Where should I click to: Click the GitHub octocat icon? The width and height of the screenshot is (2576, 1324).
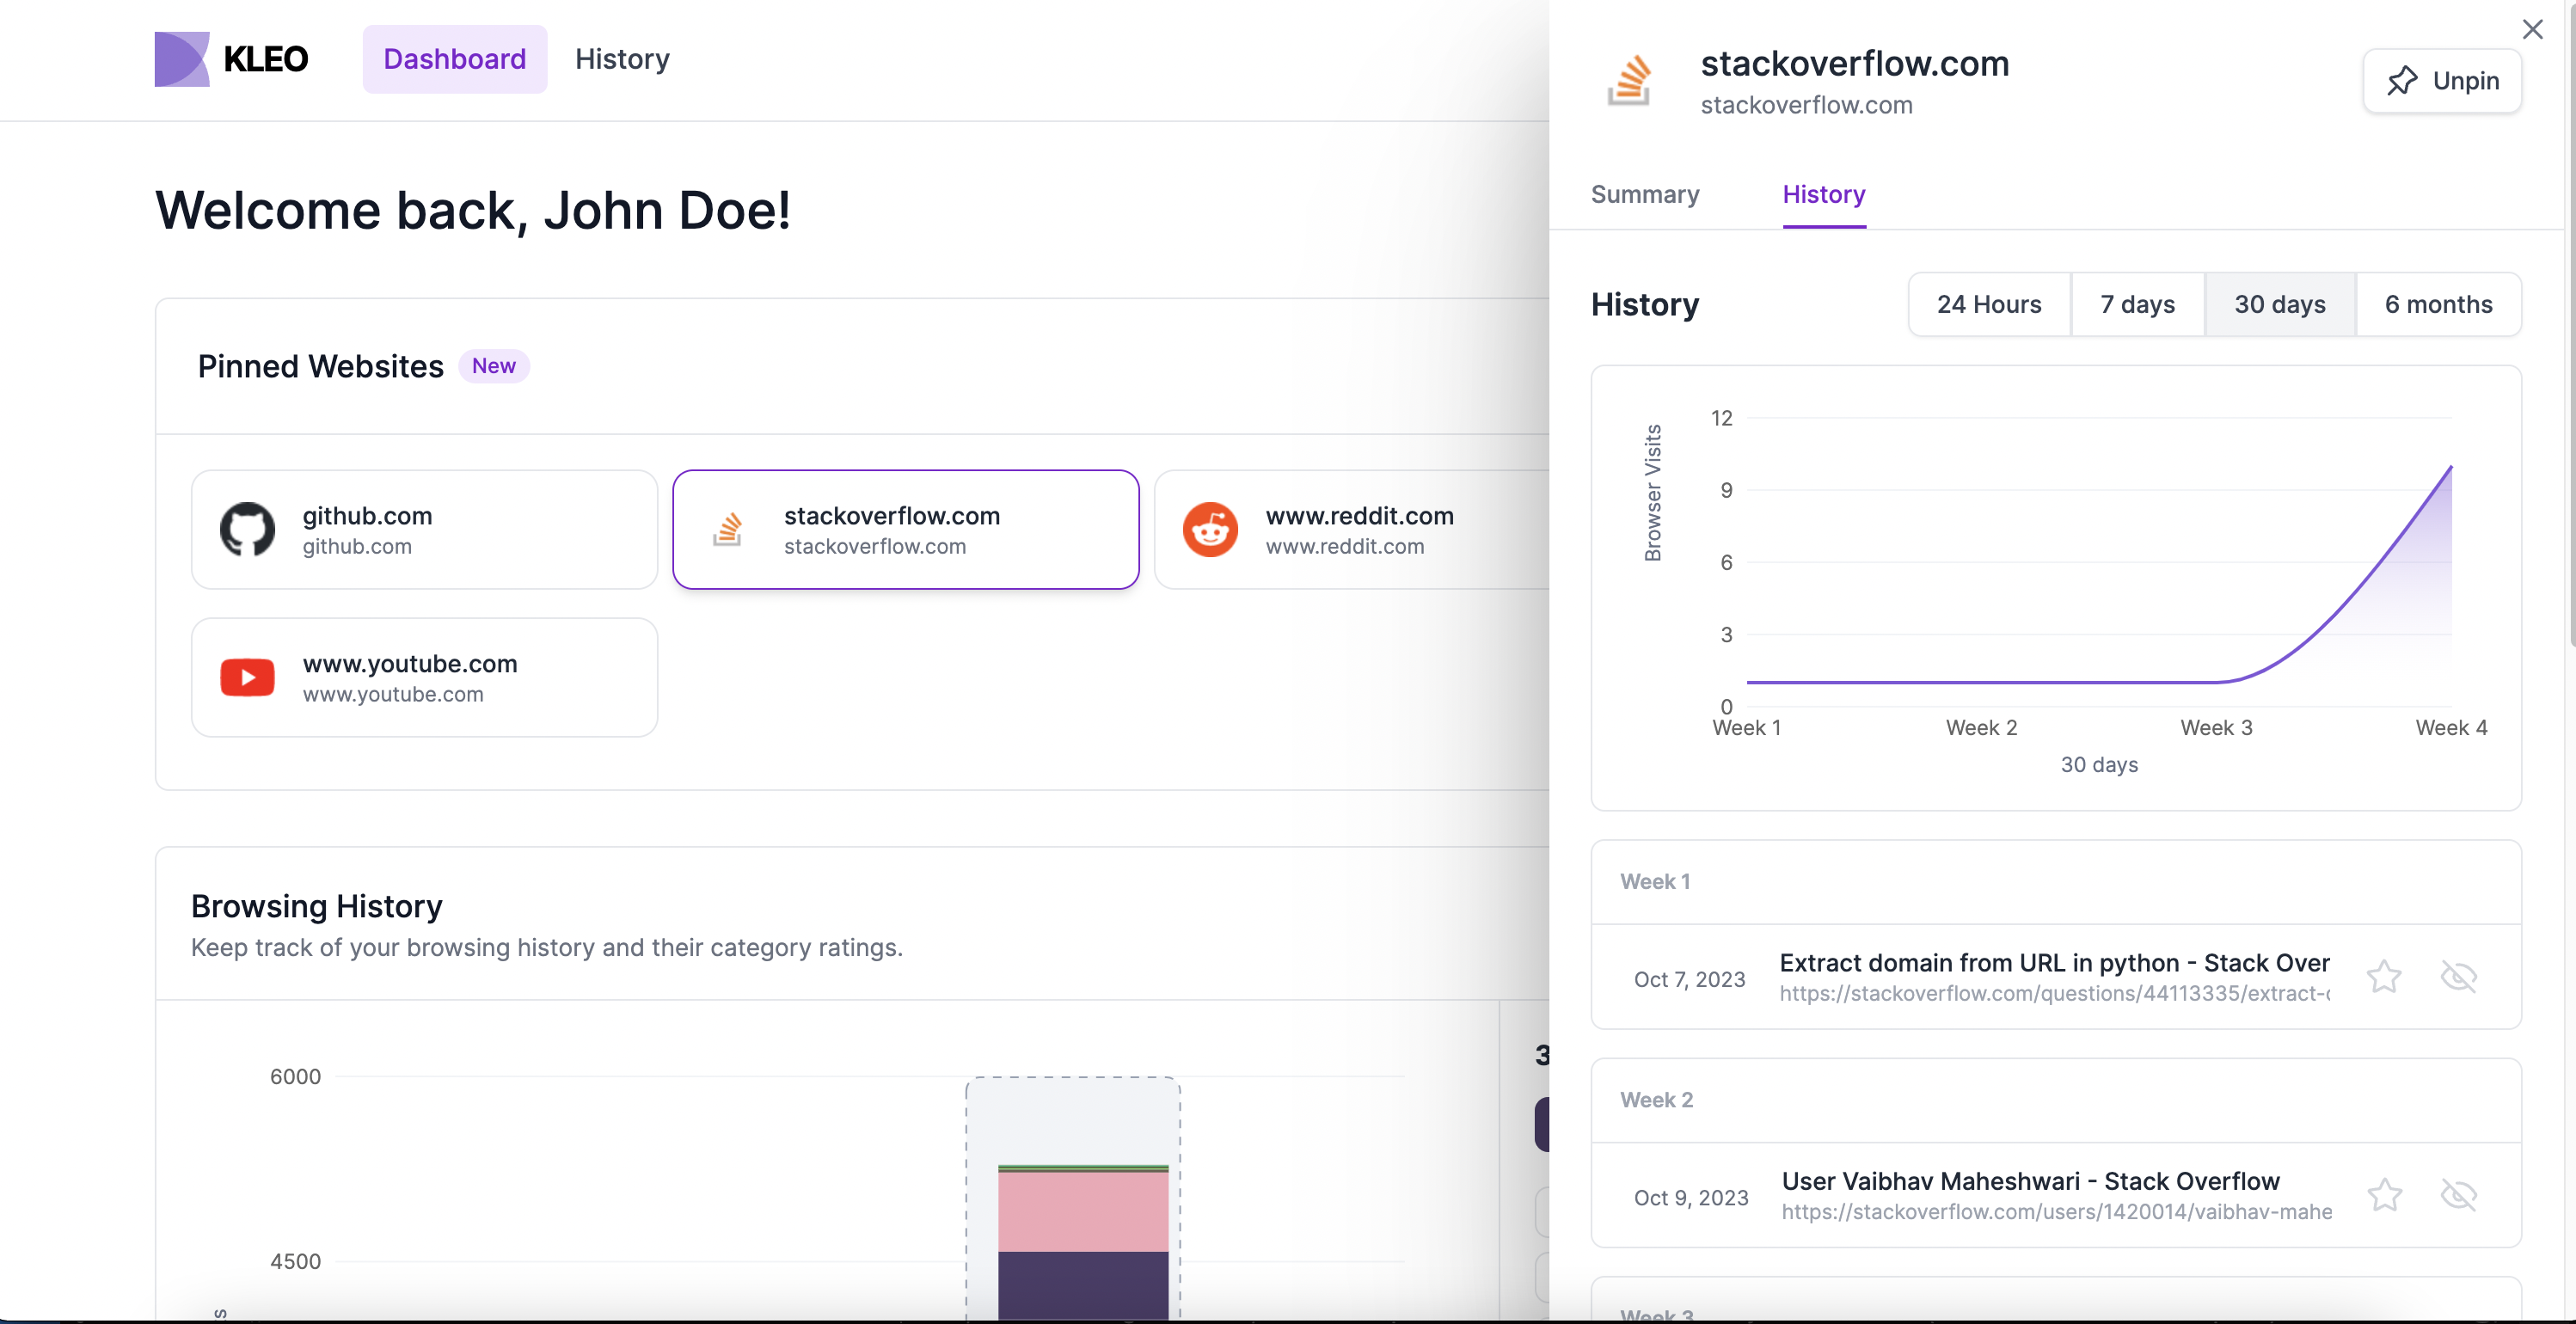(247, 529)
